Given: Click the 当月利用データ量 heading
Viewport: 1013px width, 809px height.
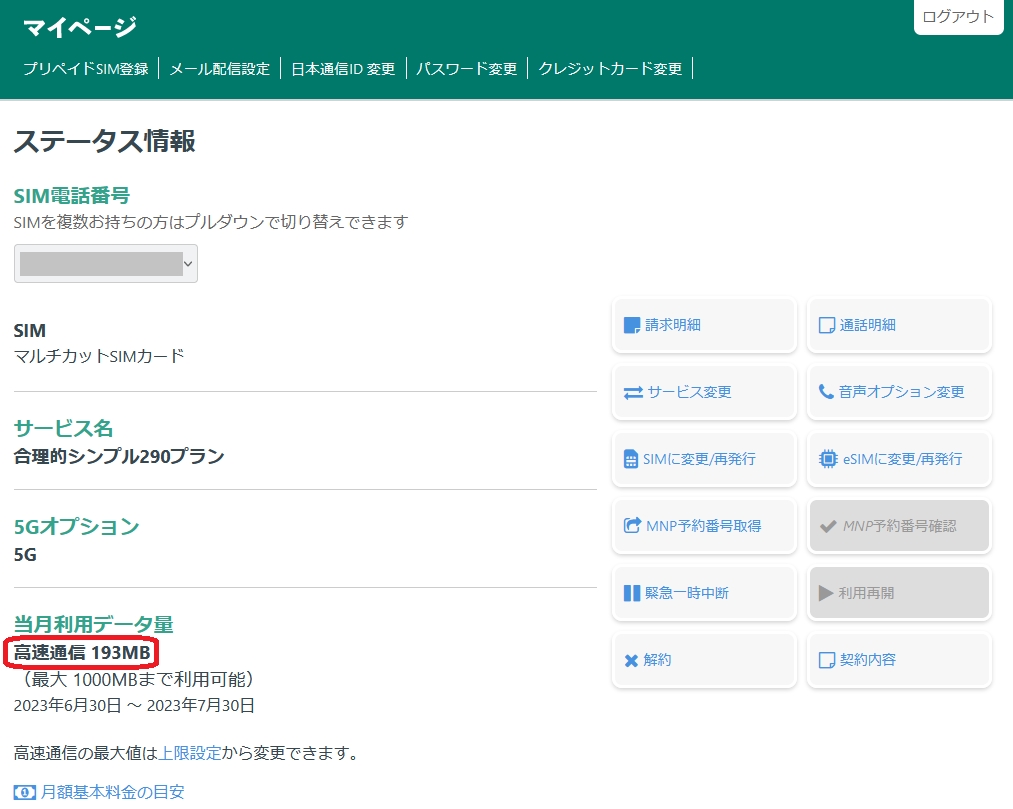Looking at the screenshot, I should click(94, 624).
